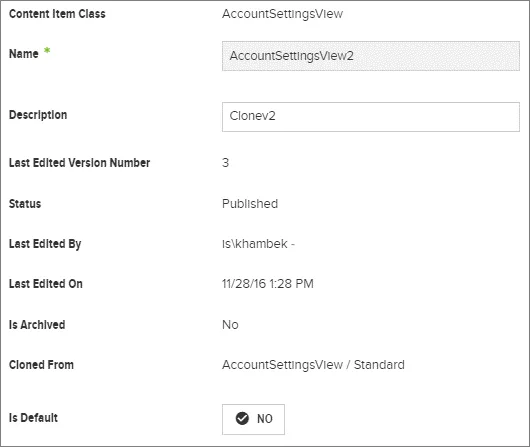Screen dimensions: 530x447
Task: Click the Last Edited Version Number label
Action: [79, 163]
